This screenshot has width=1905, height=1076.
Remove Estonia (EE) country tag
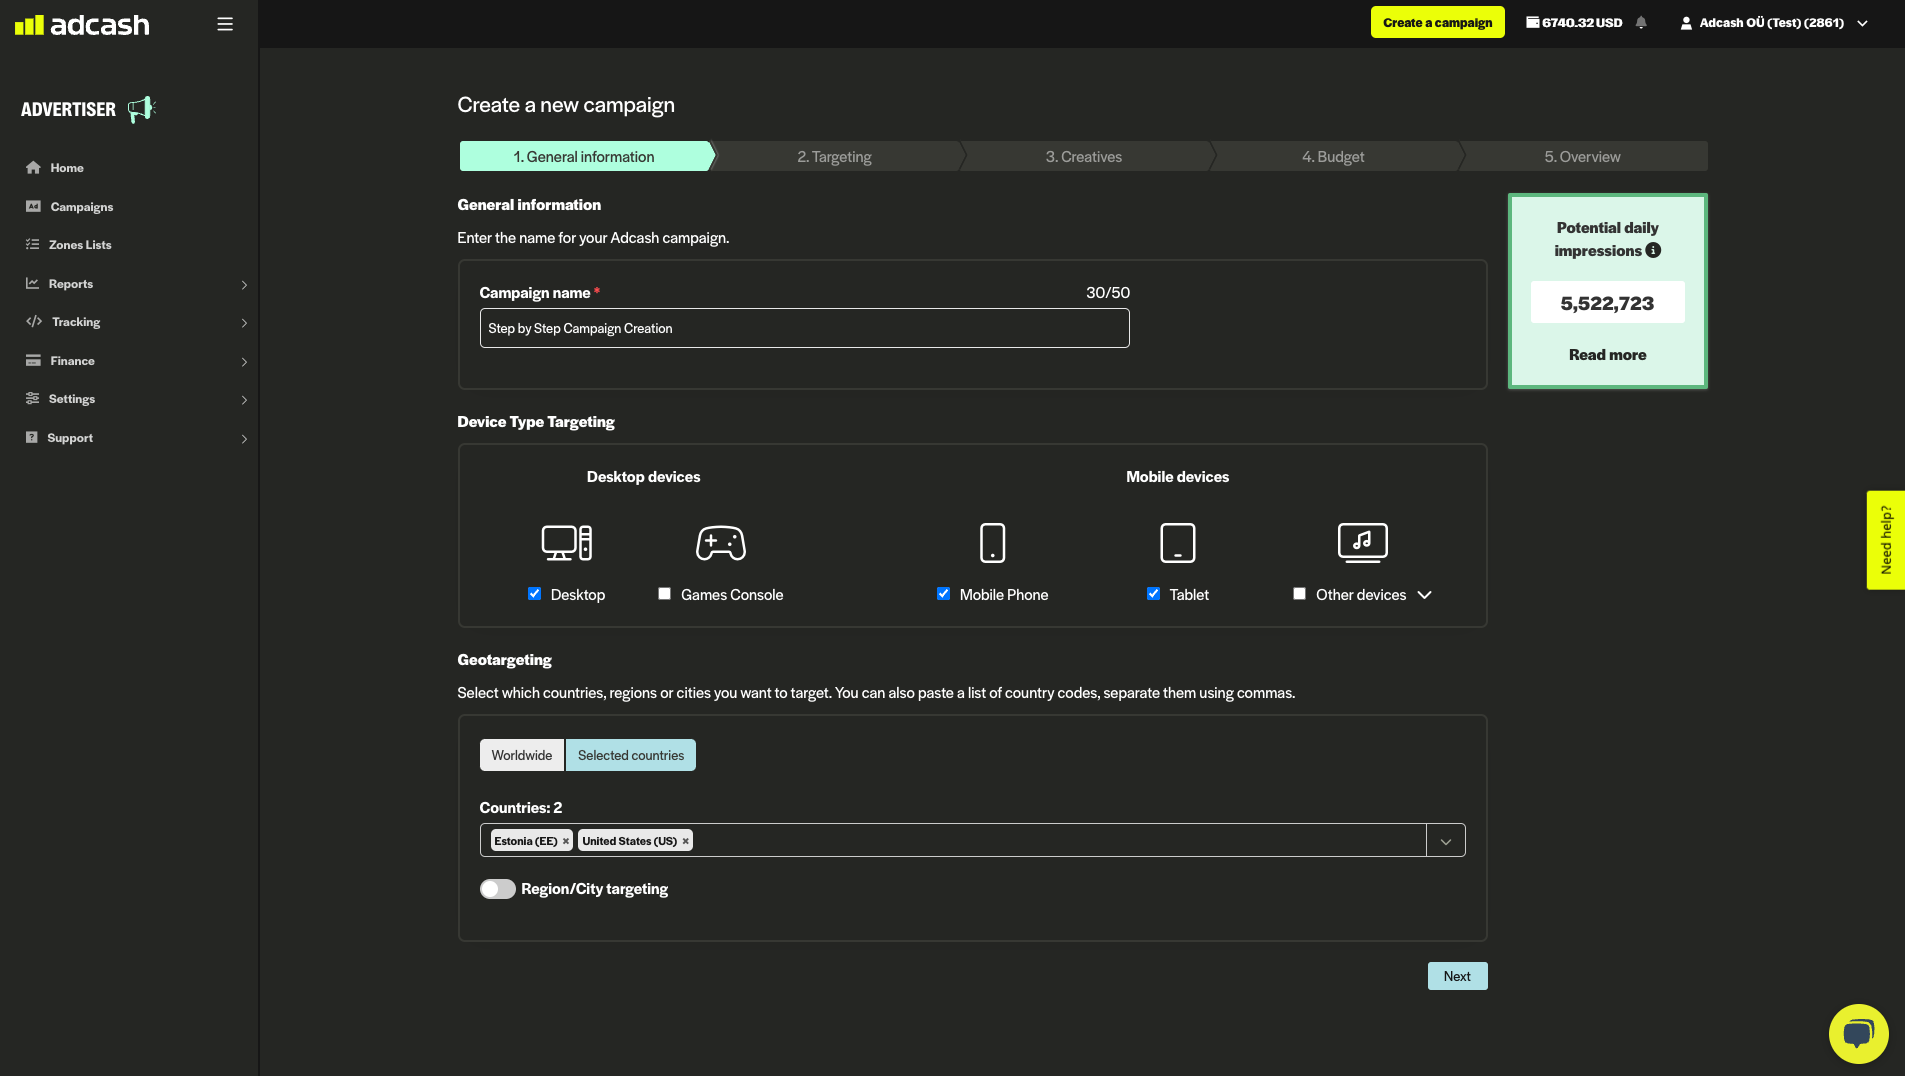pyautogui.click(x=566, y=841)
